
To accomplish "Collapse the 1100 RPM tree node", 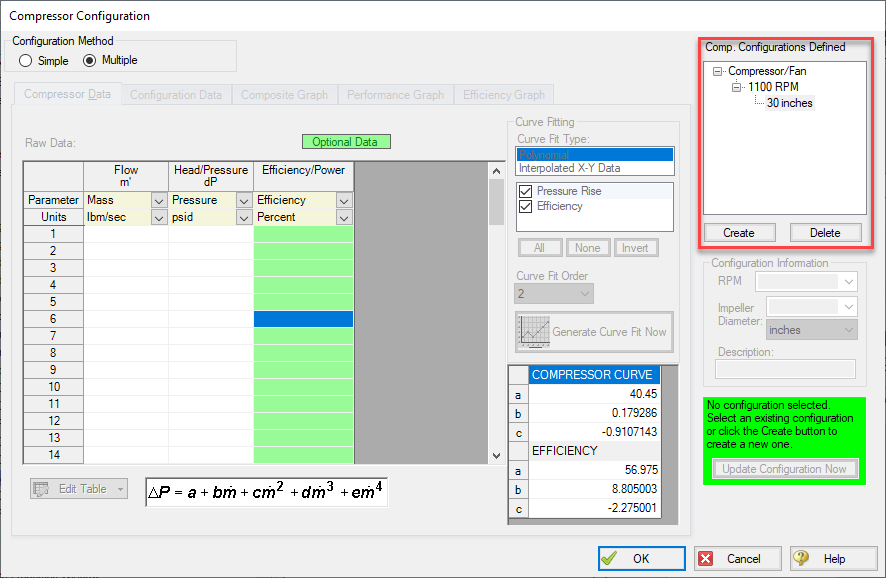I will coord(738,87).
